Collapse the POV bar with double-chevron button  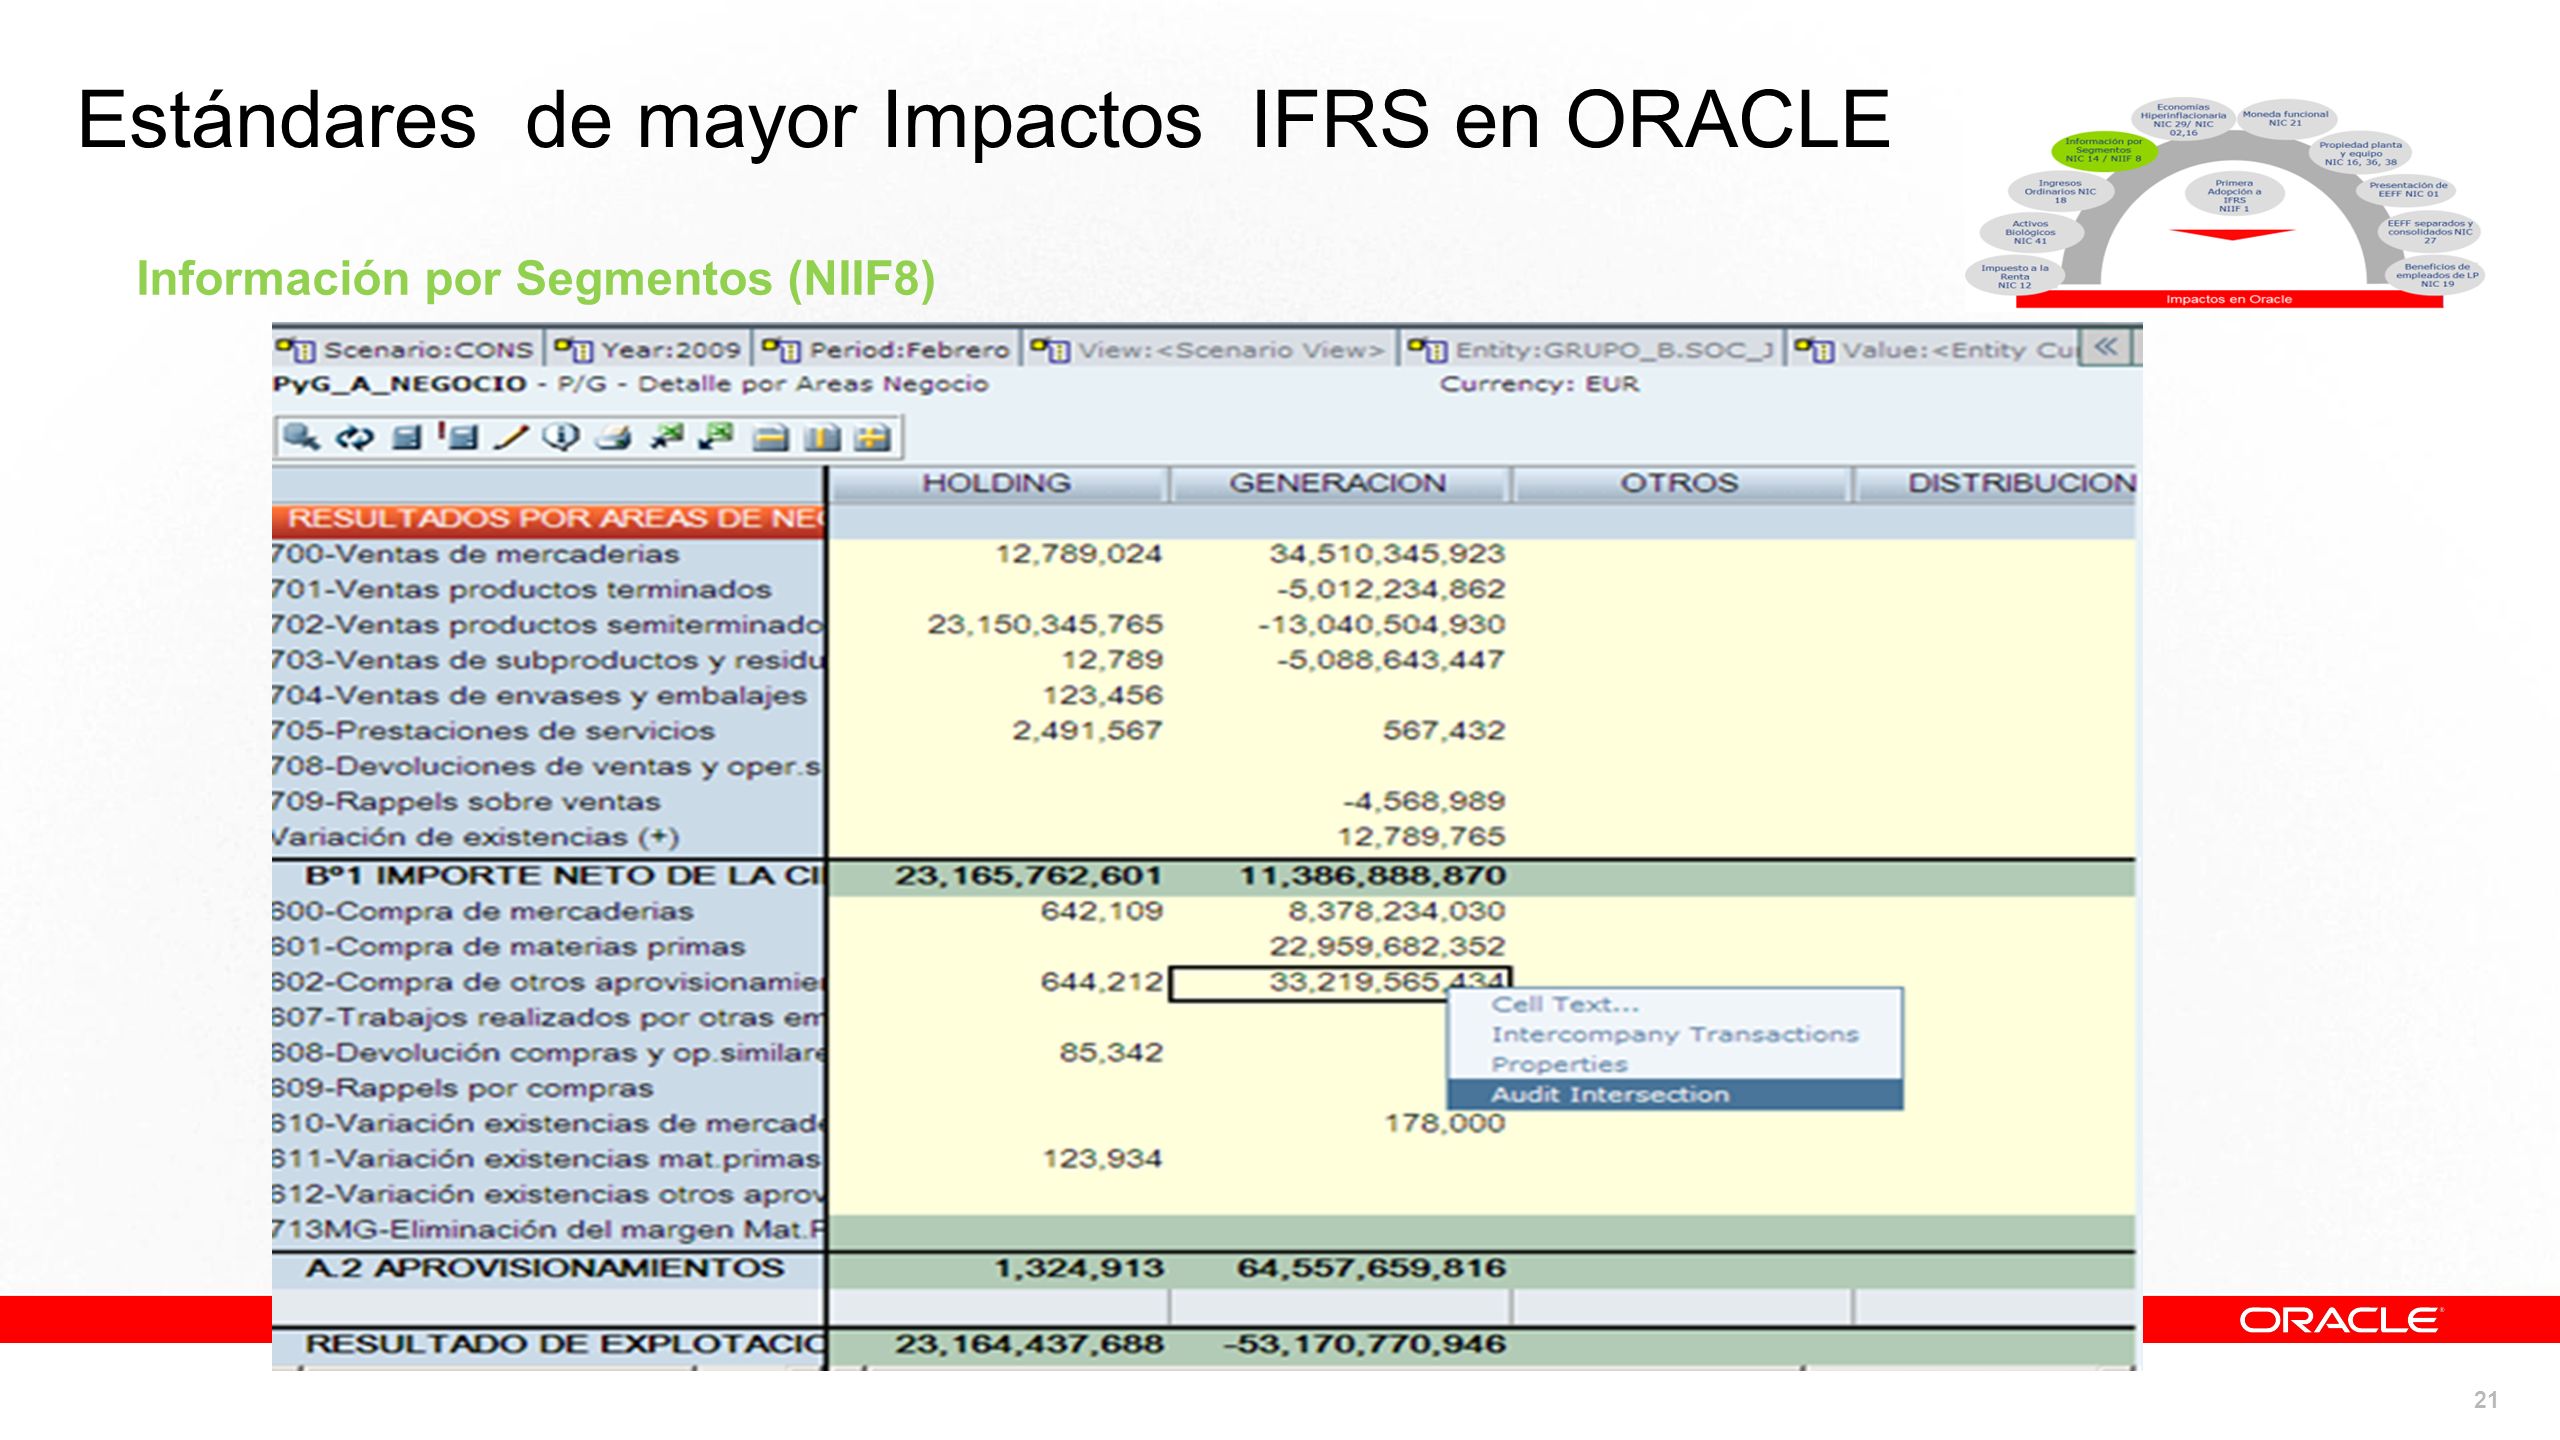pyautogui.click(x=2106, y=348)
